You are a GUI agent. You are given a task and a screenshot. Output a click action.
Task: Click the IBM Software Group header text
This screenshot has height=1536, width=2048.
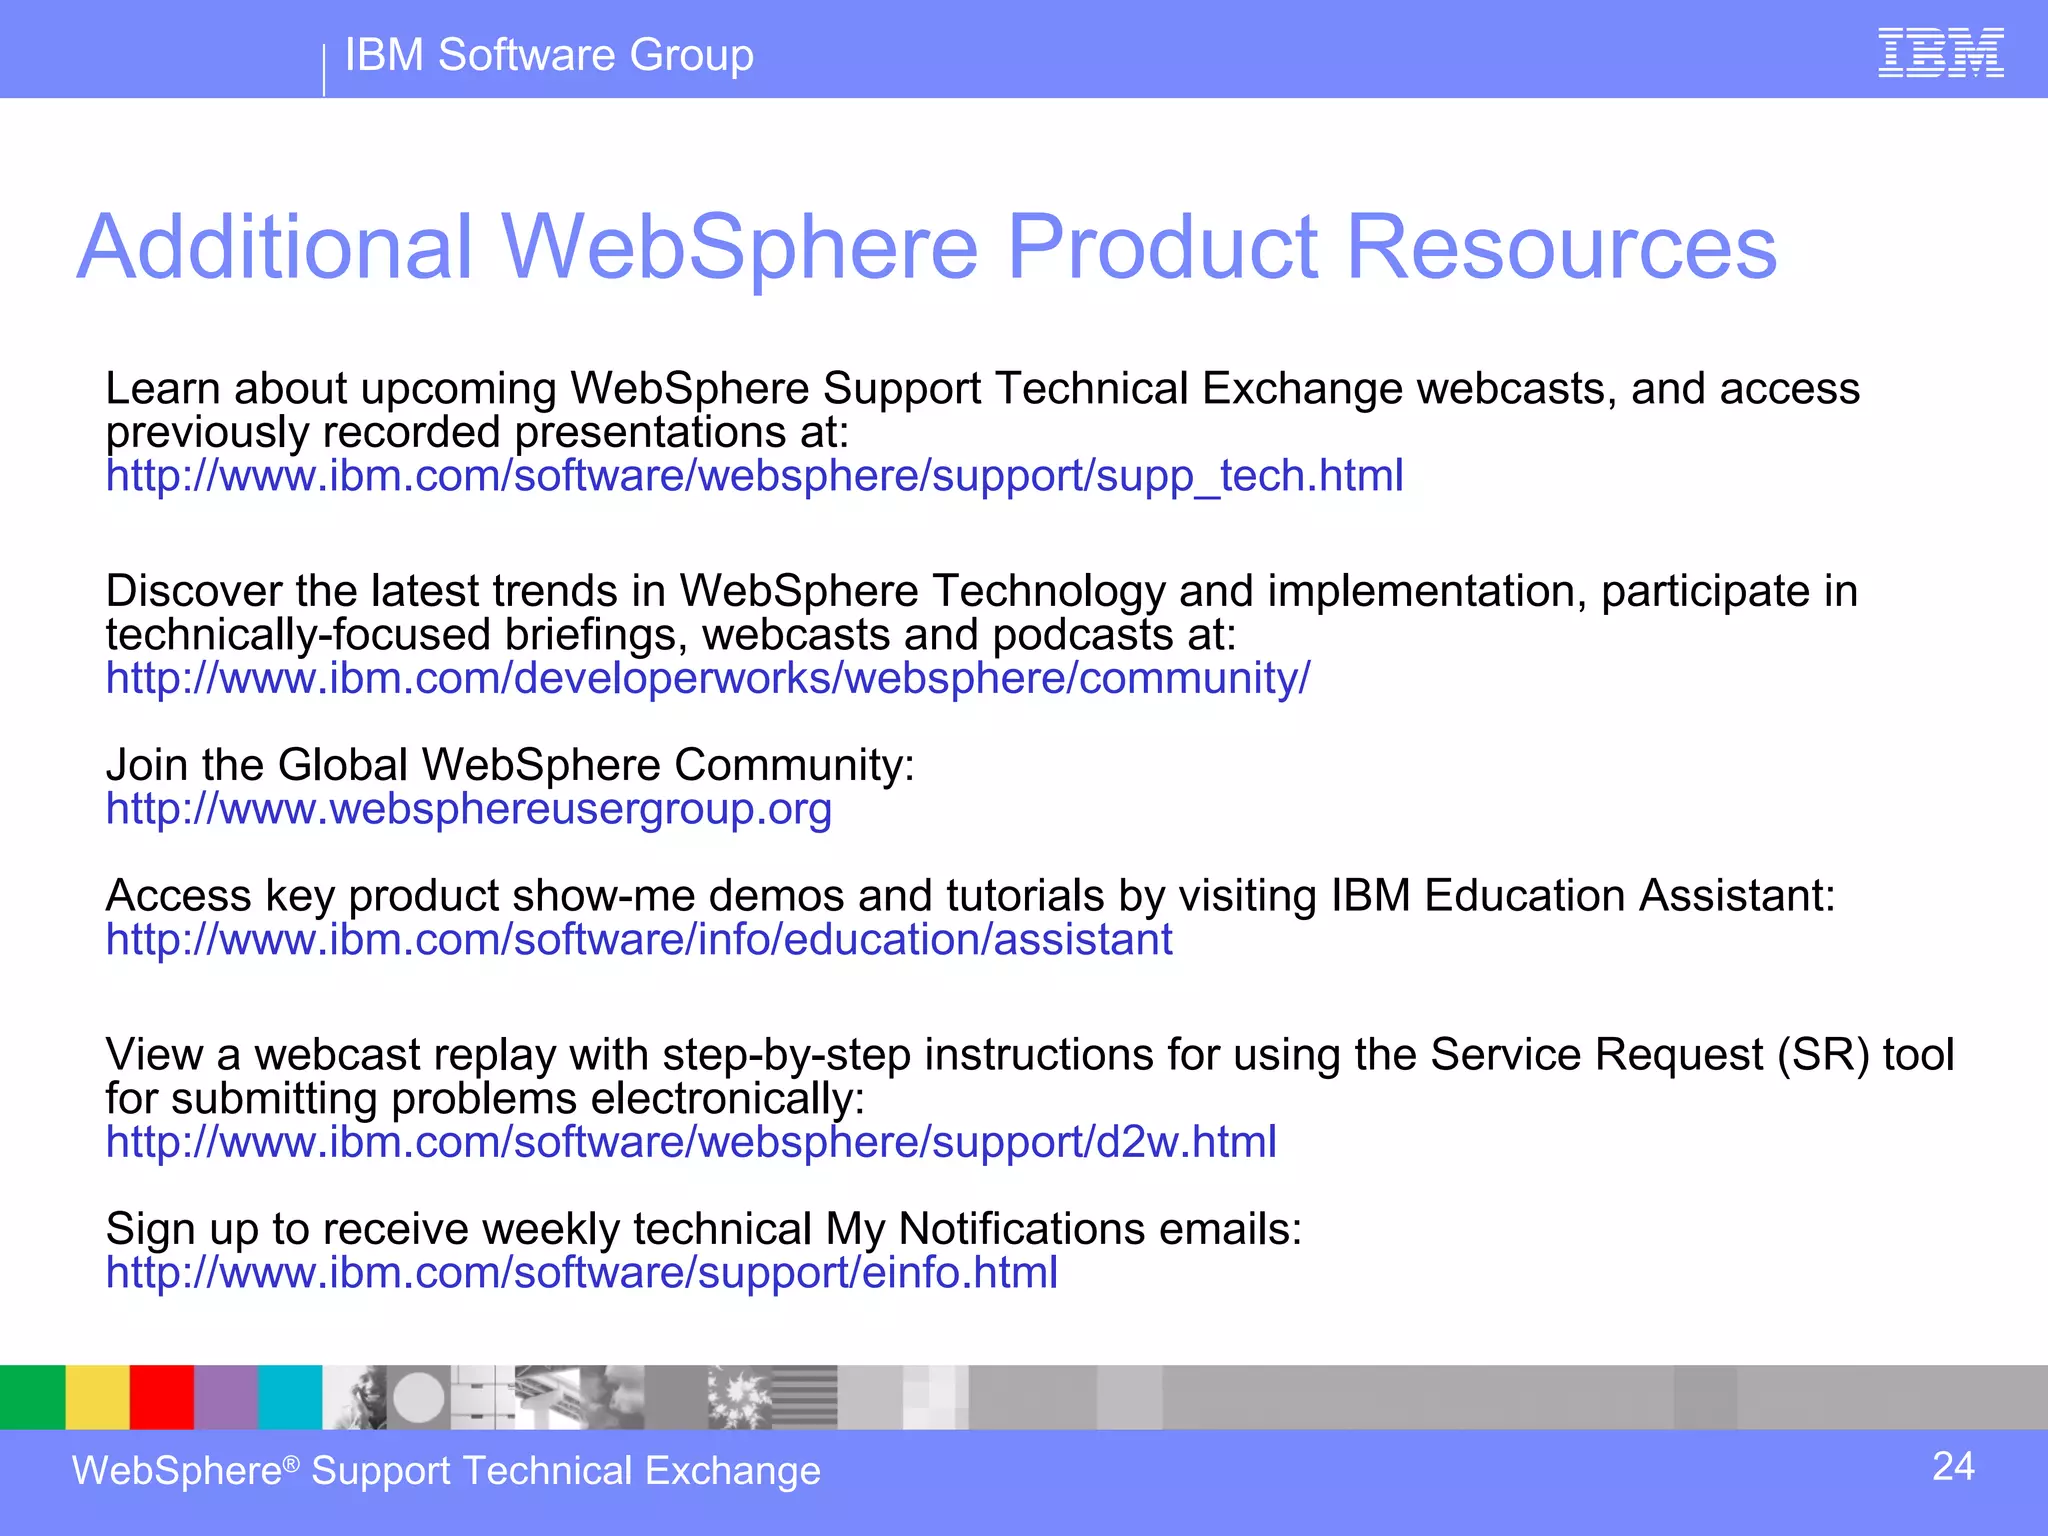tap(549, 55)
